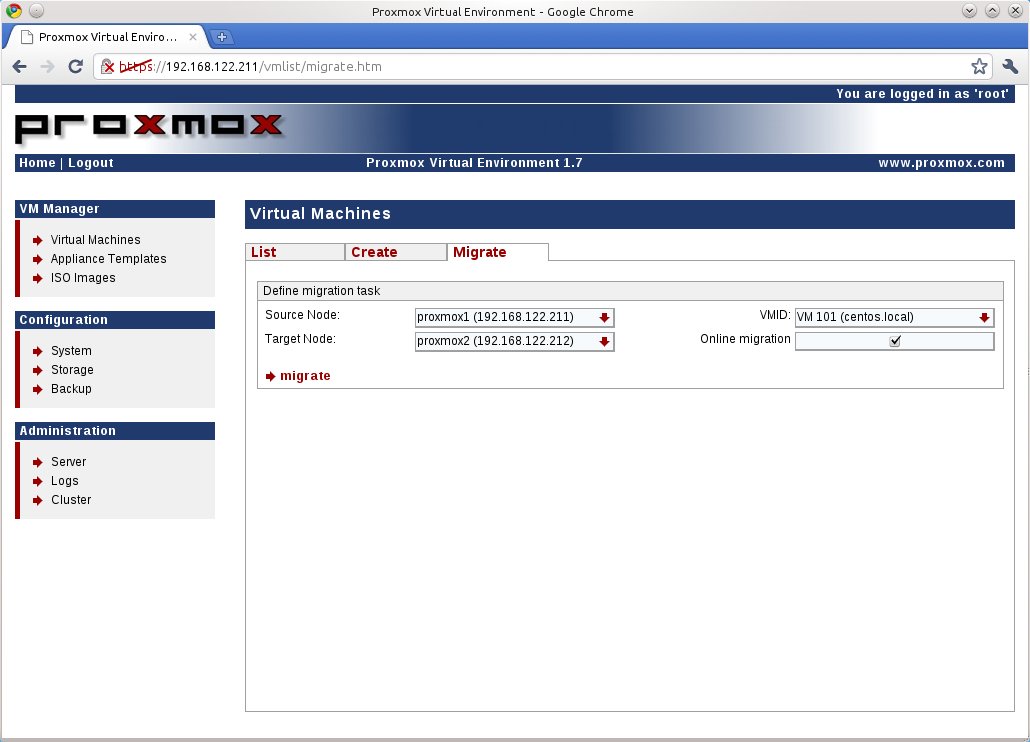This screenshot has width=1030, height=742.
Task: Toggle the Online migration checkbox
Action: 895,341
